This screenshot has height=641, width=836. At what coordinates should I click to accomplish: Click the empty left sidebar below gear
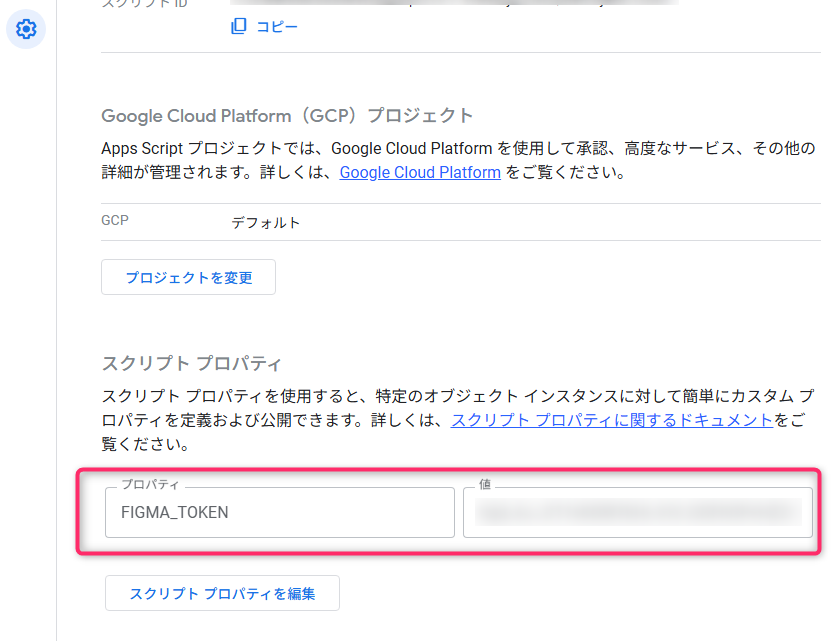27,350
